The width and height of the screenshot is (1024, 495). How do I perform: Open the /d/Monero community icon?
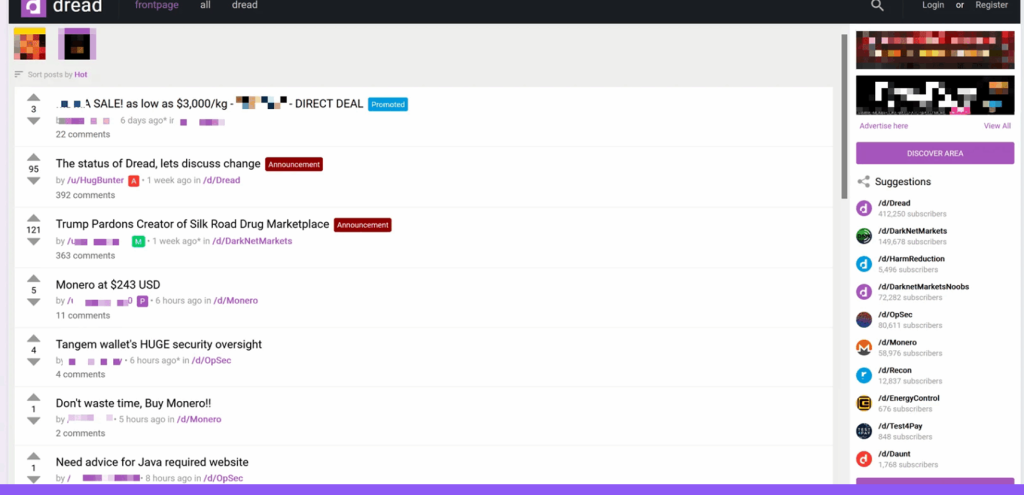click(864, 347)
